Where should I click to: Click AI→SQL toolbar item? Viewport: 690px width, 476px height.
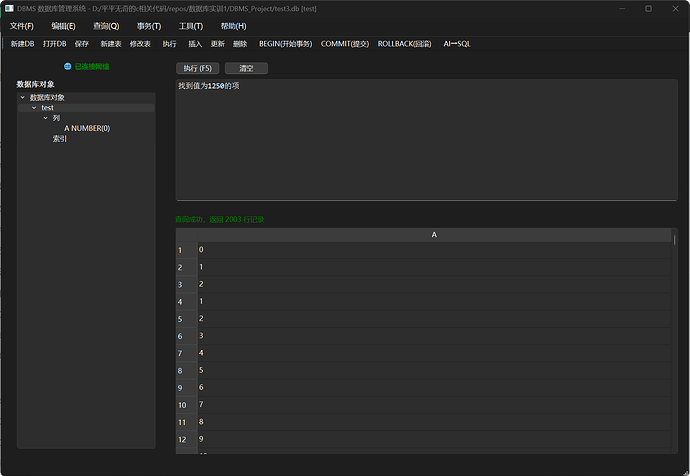(457, 44)
